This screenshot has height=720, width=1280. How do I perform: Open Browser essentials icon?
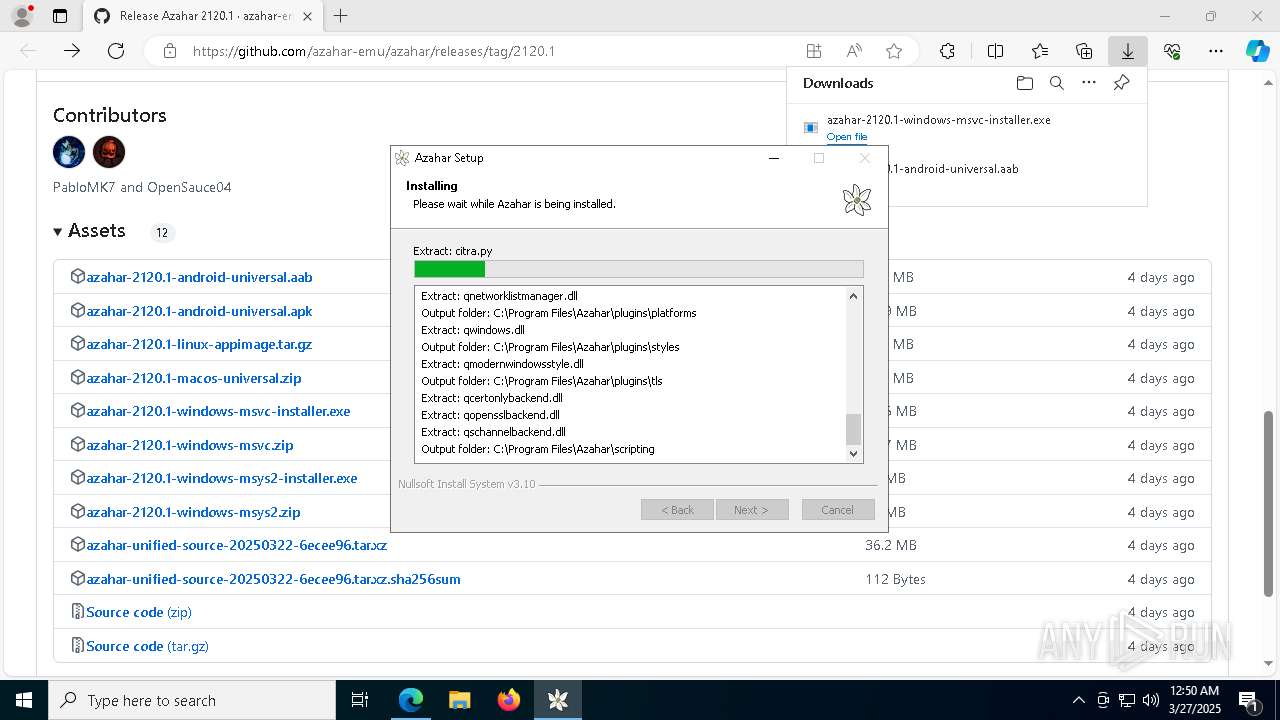(1172, 51)
